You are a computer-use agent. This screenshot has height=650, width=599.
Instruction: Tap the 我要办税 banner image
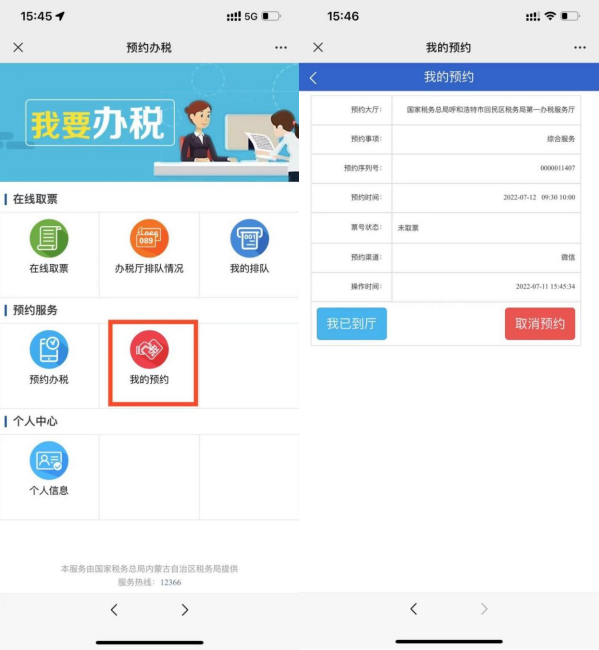point(149,123)
